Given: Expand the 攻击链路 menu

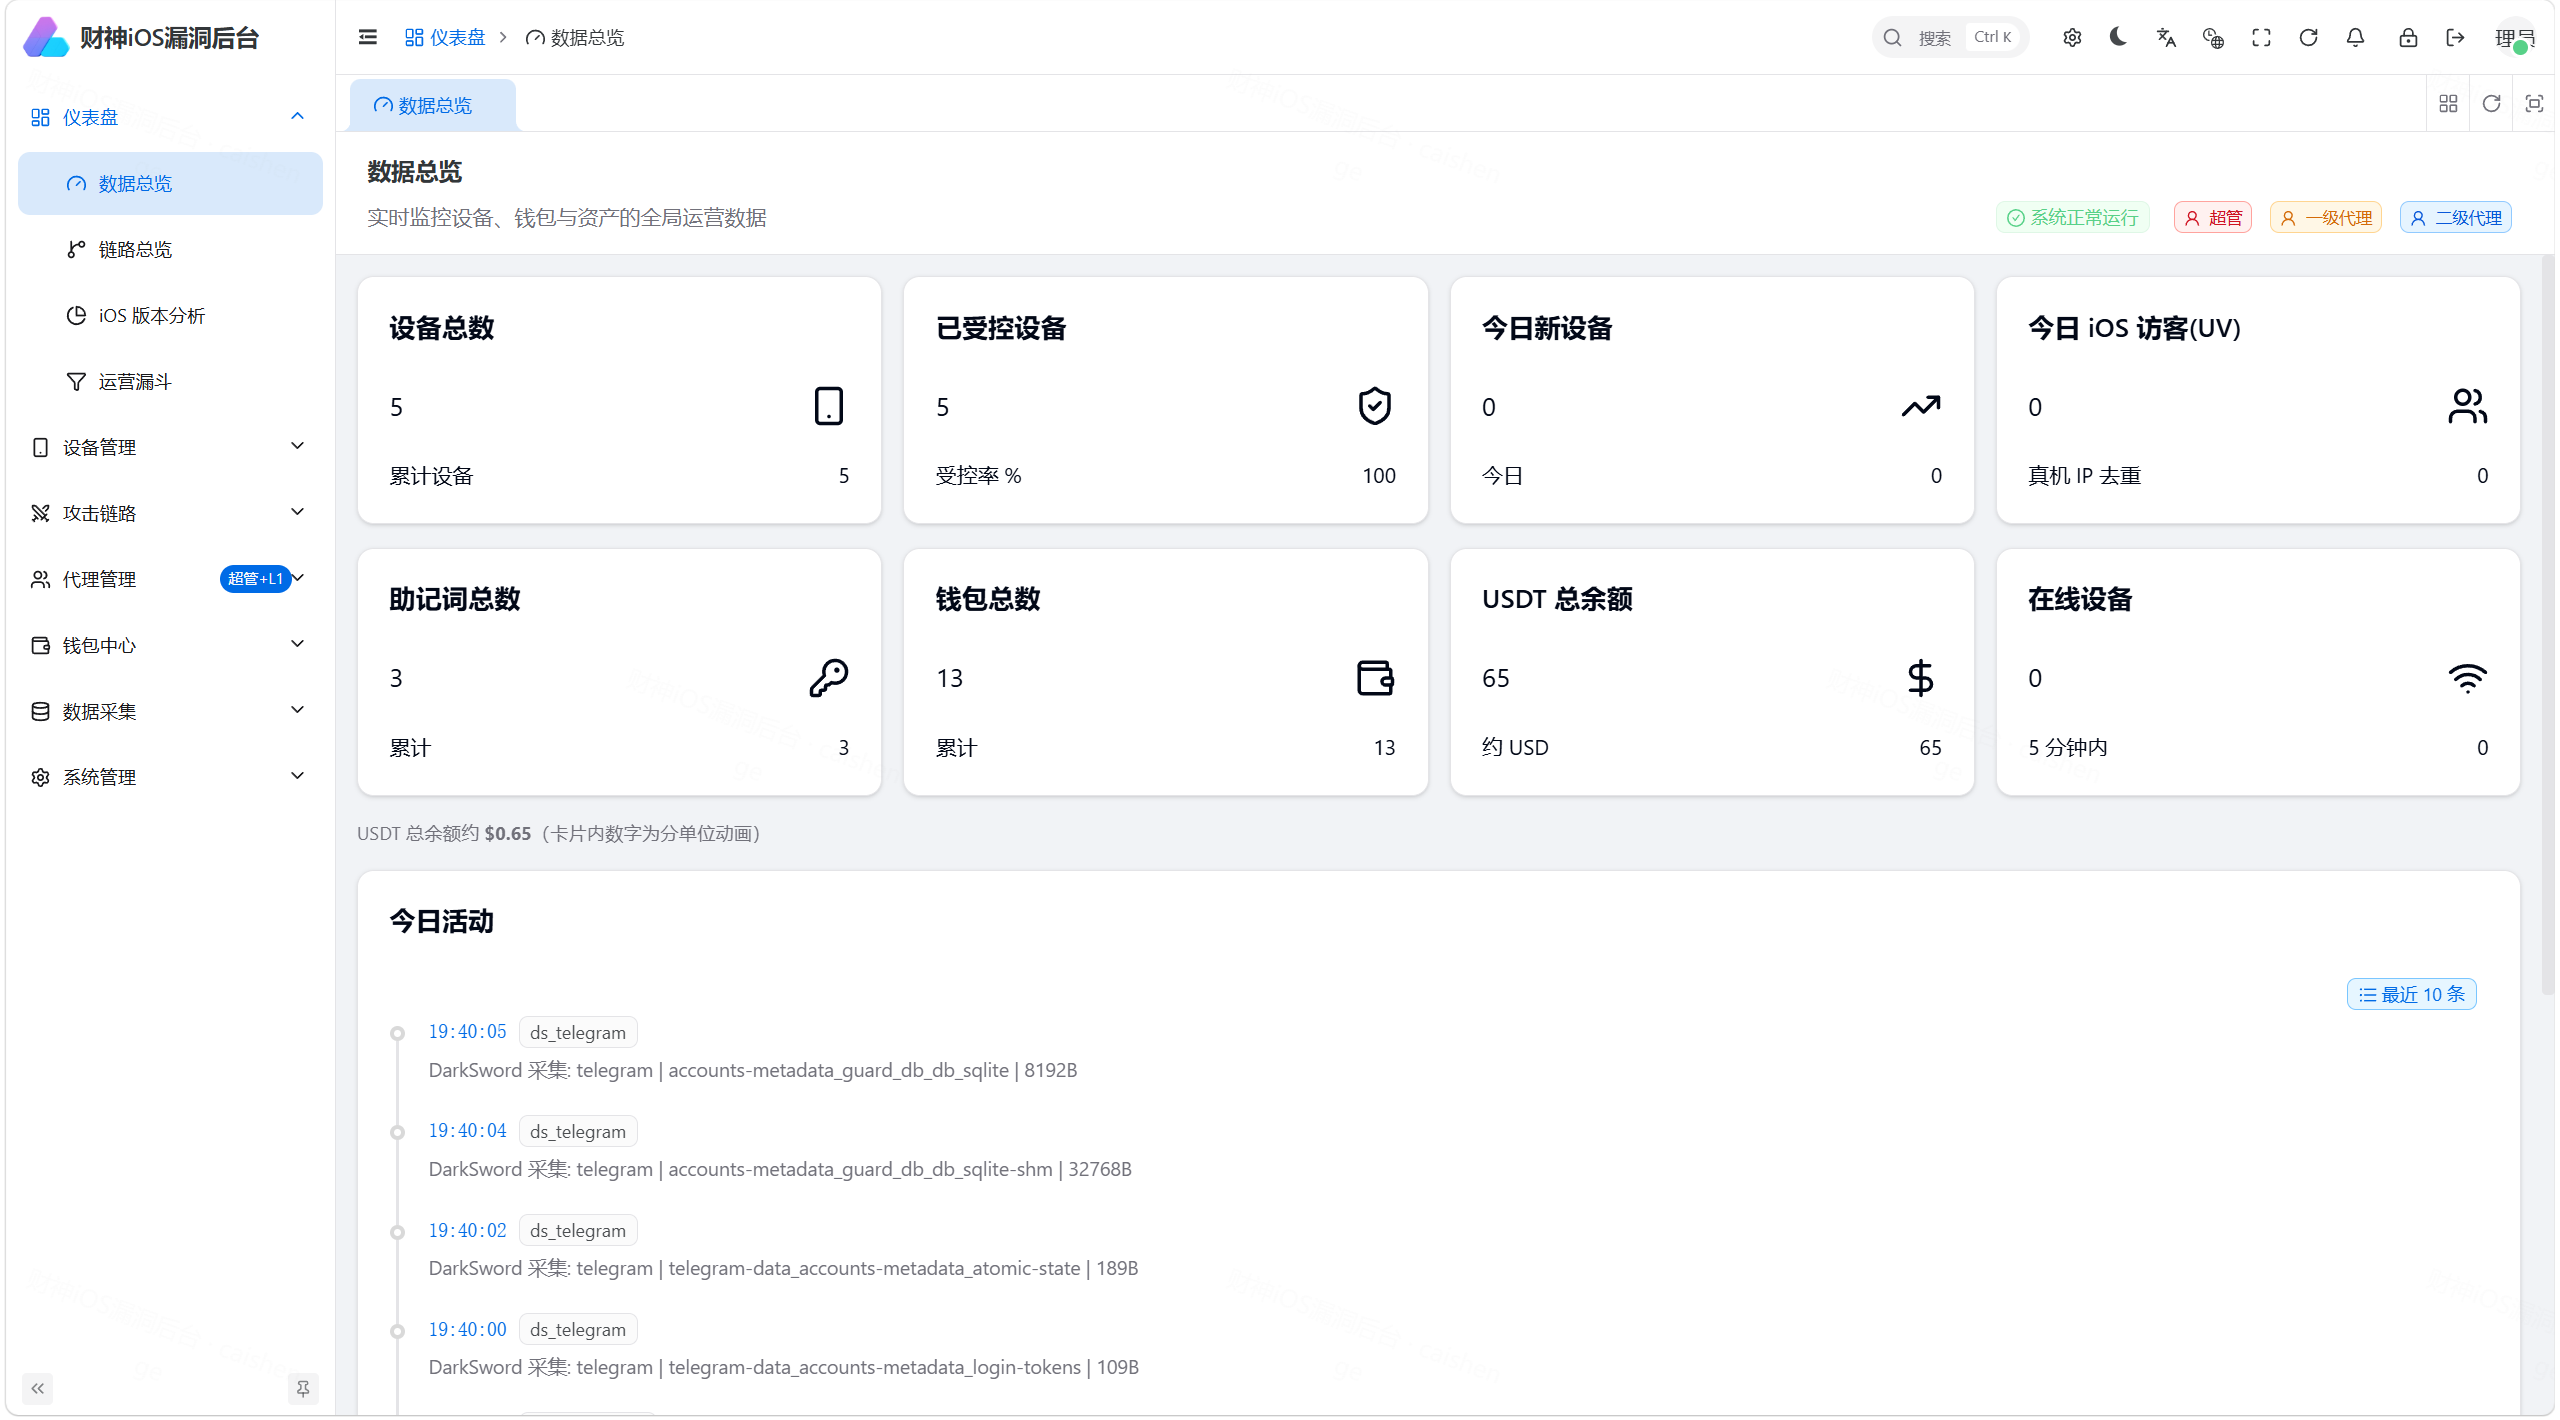Looking at the screenshot, I should pos(170,513).
